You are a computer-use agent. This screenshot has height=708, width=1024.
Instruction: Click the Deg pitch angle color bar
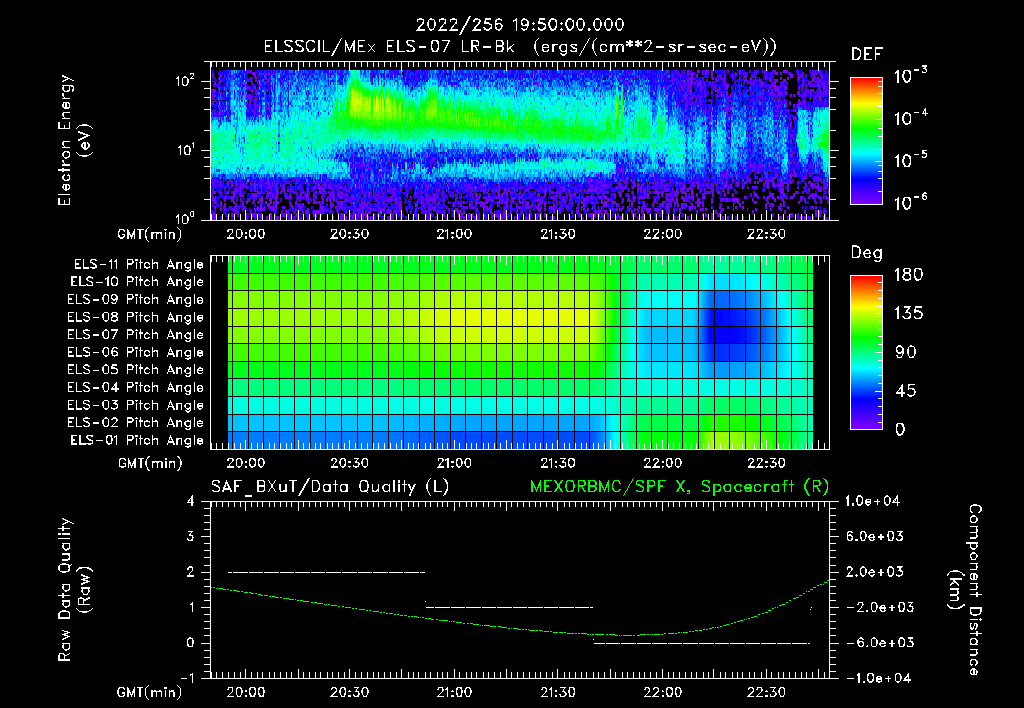tap(866, 352)
